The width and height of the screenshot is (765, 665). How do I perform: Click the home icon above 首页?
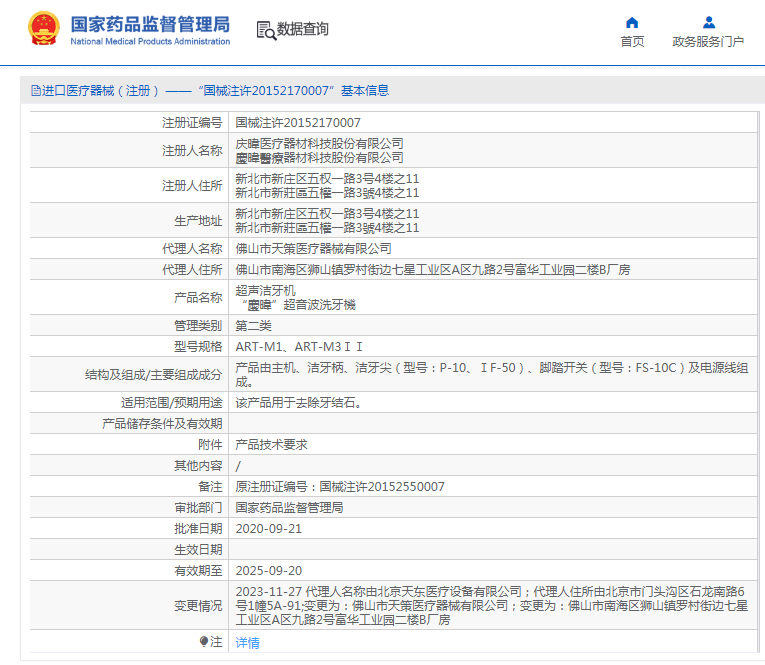[632, 22]
